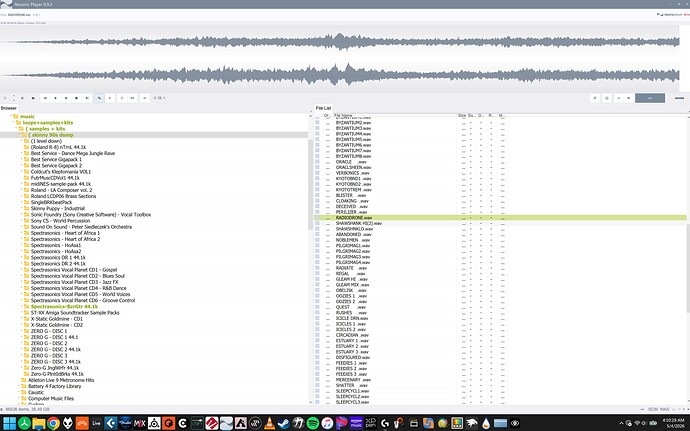Select the Ableton Live 9 Metronome Hits folder
The image size is (690, 431).
click(61, 380)
